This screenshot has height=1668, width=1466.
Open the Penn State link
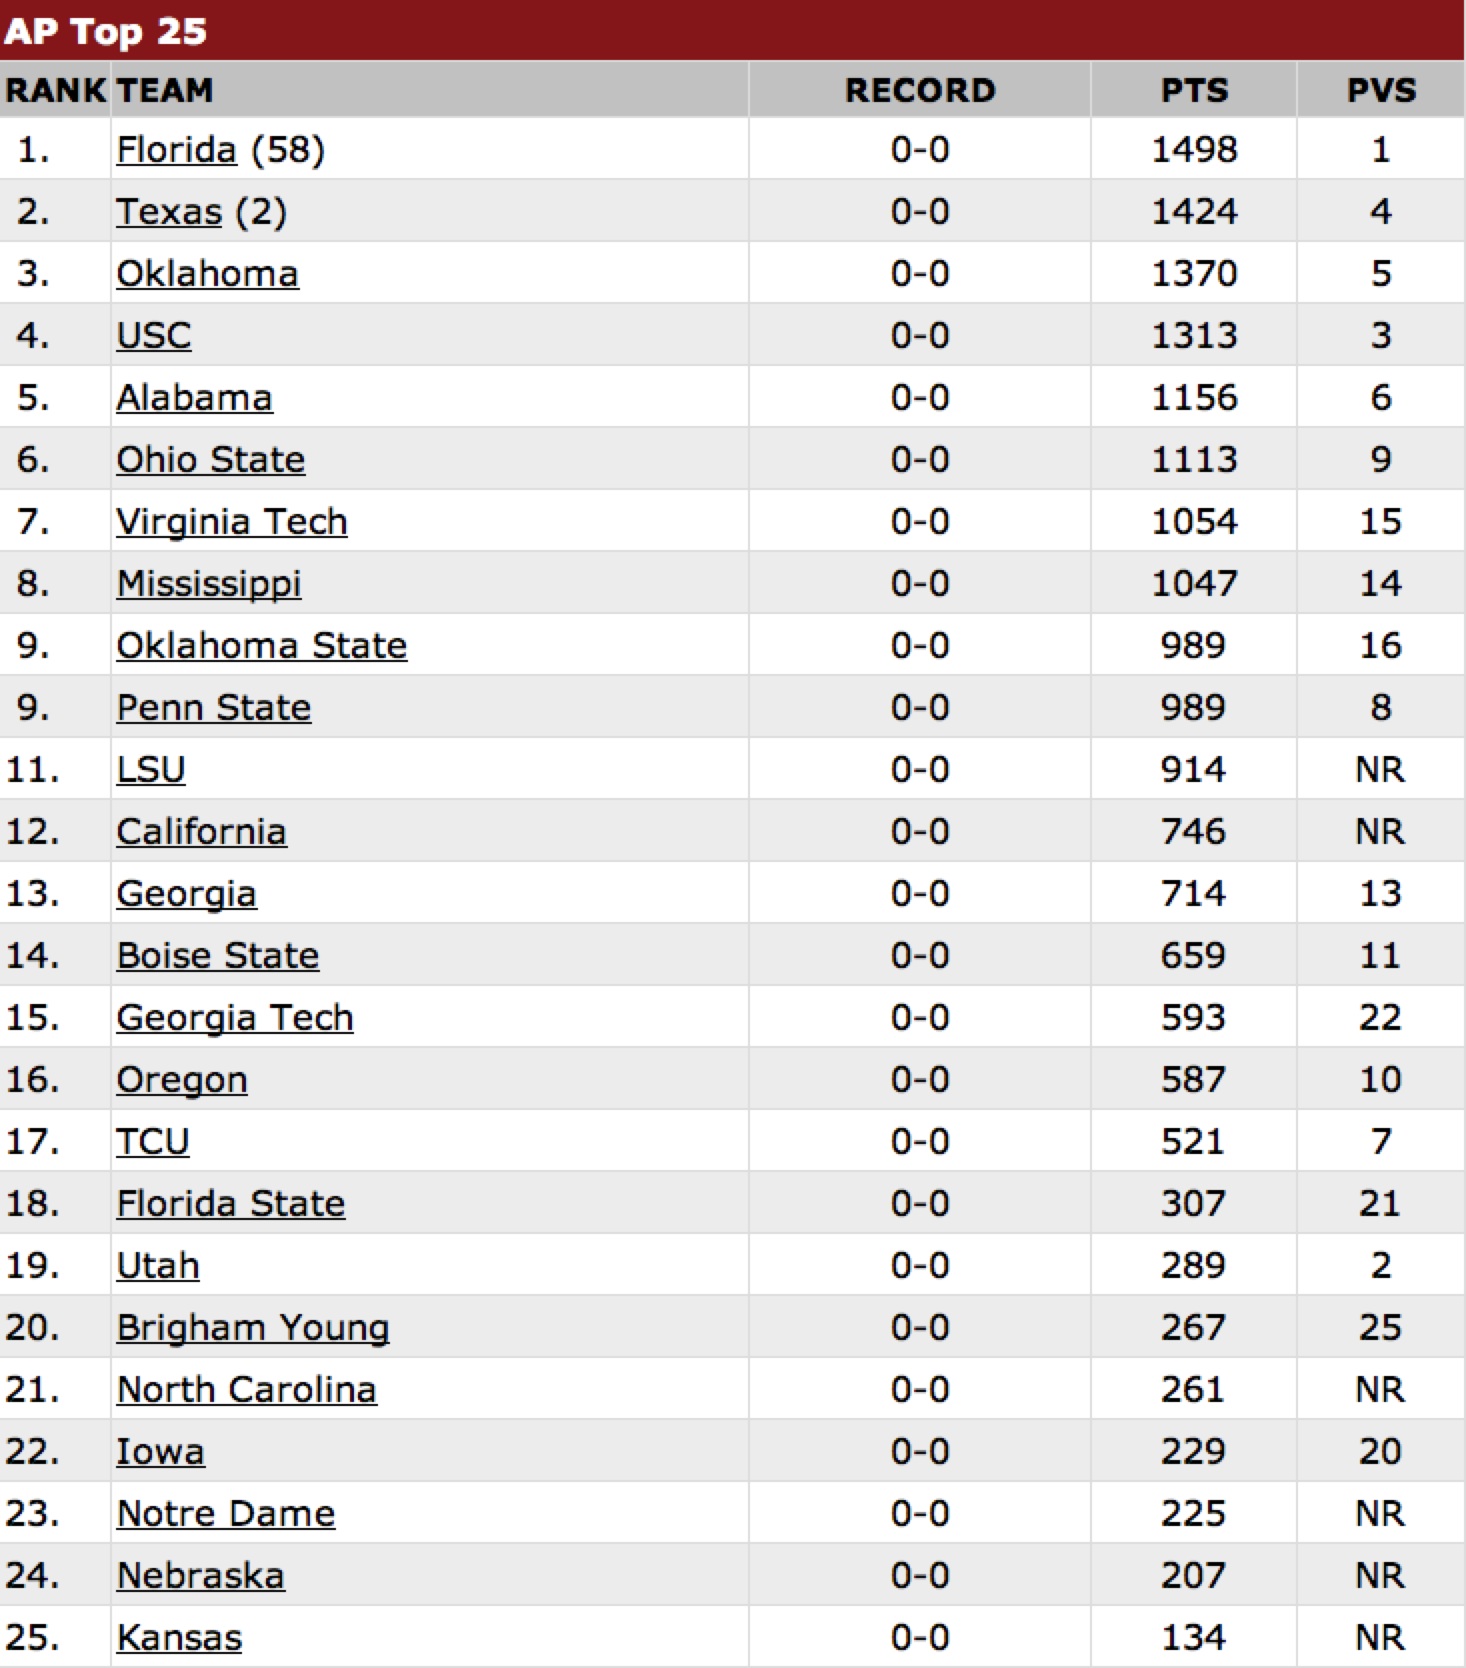(x=213, y=707)
